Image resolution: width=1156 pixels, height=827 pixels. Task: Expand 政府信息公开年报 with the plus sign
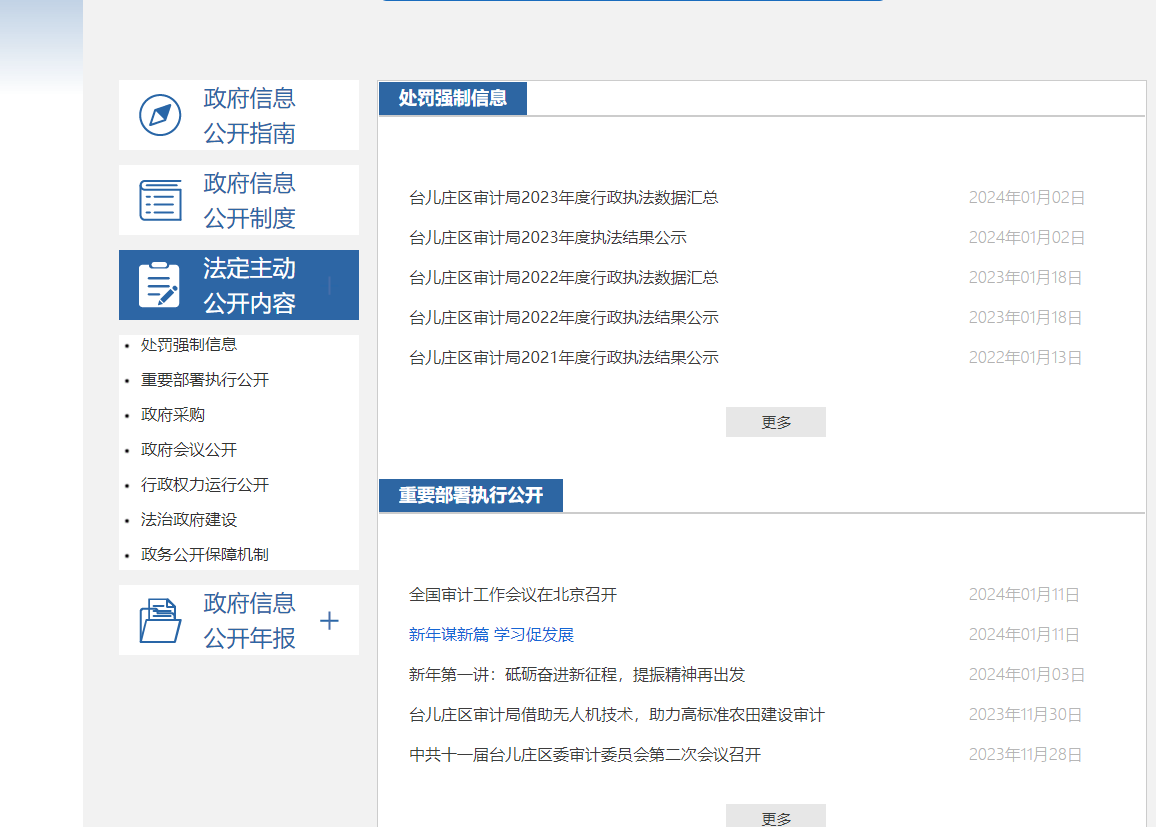point(329,621)
